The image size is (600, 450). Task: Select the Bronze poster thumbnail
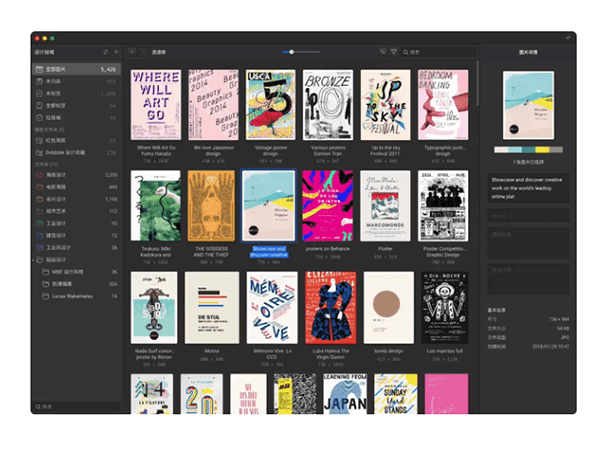coord(328,104)
